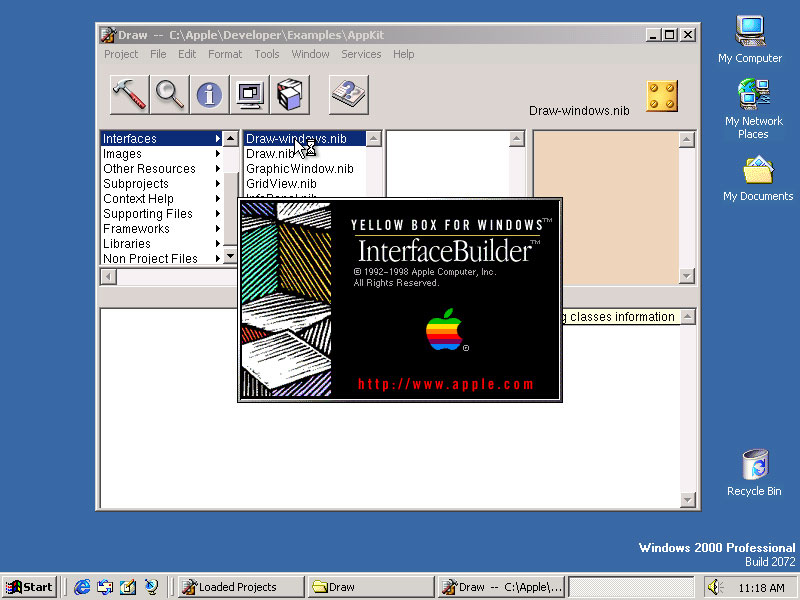Select the Recycle Bin on the desktop

(754, 472)
